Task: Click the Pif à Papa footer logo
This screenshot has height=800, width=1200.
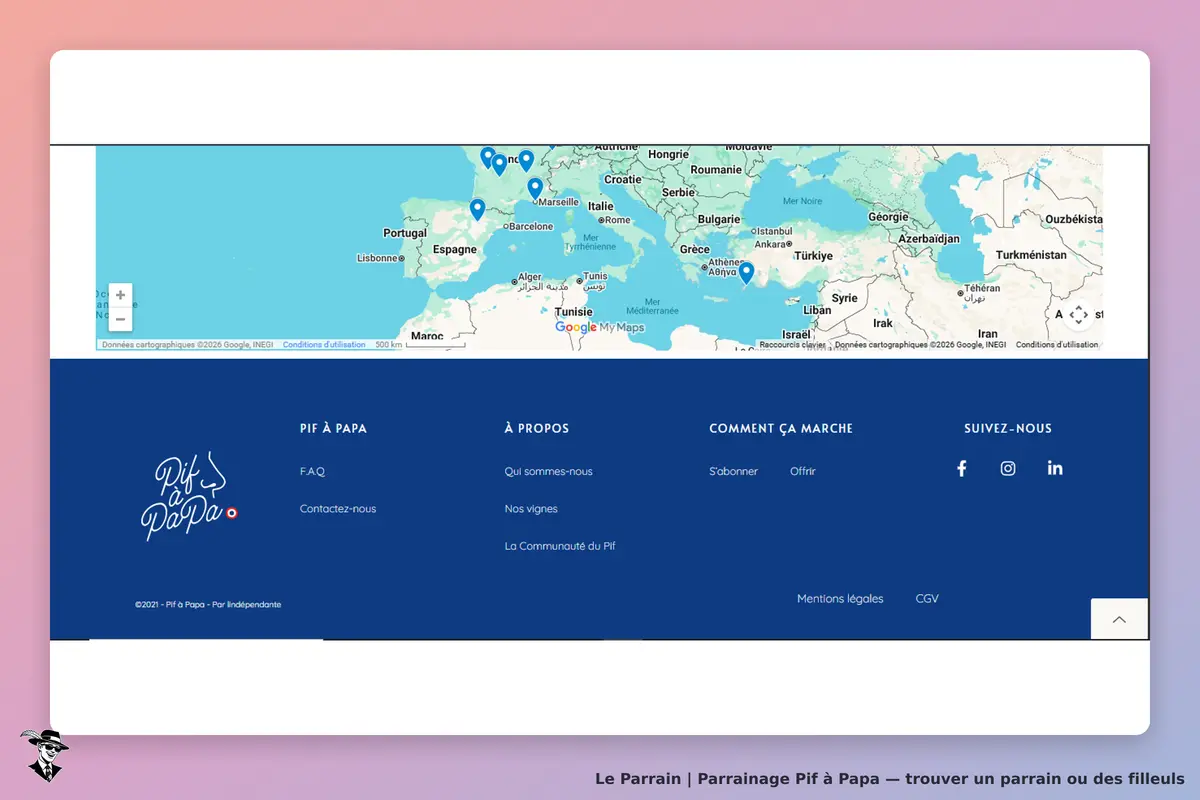Action: [x=188, y=496]
